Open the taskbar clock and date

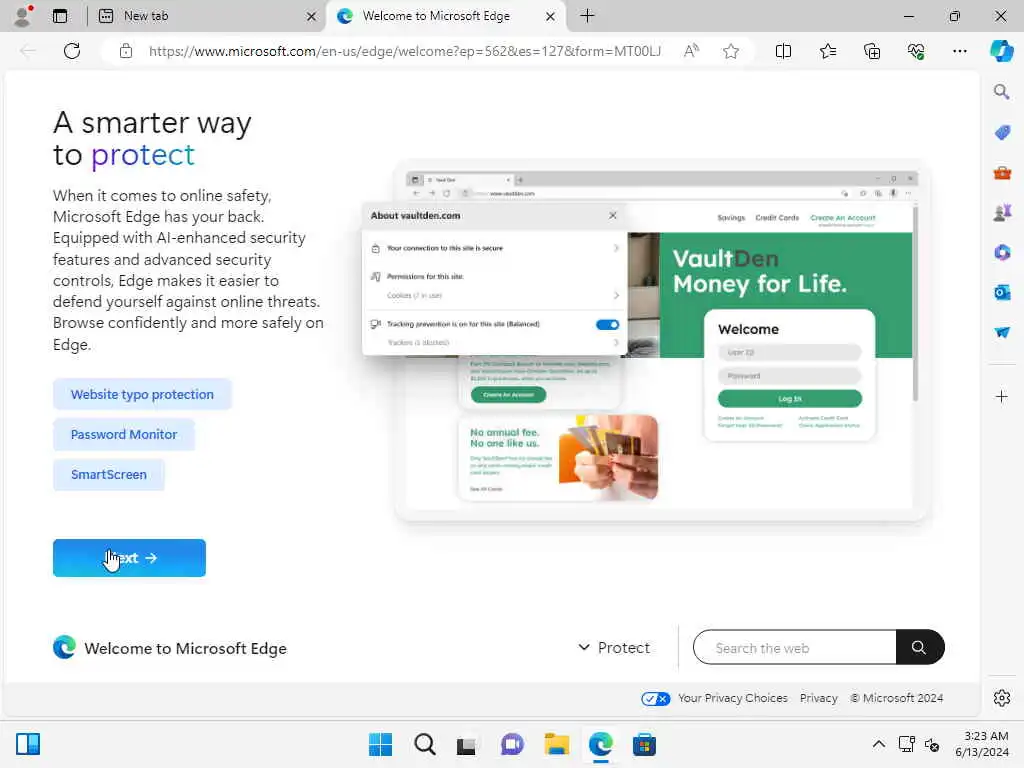click(x=982, y=744)
